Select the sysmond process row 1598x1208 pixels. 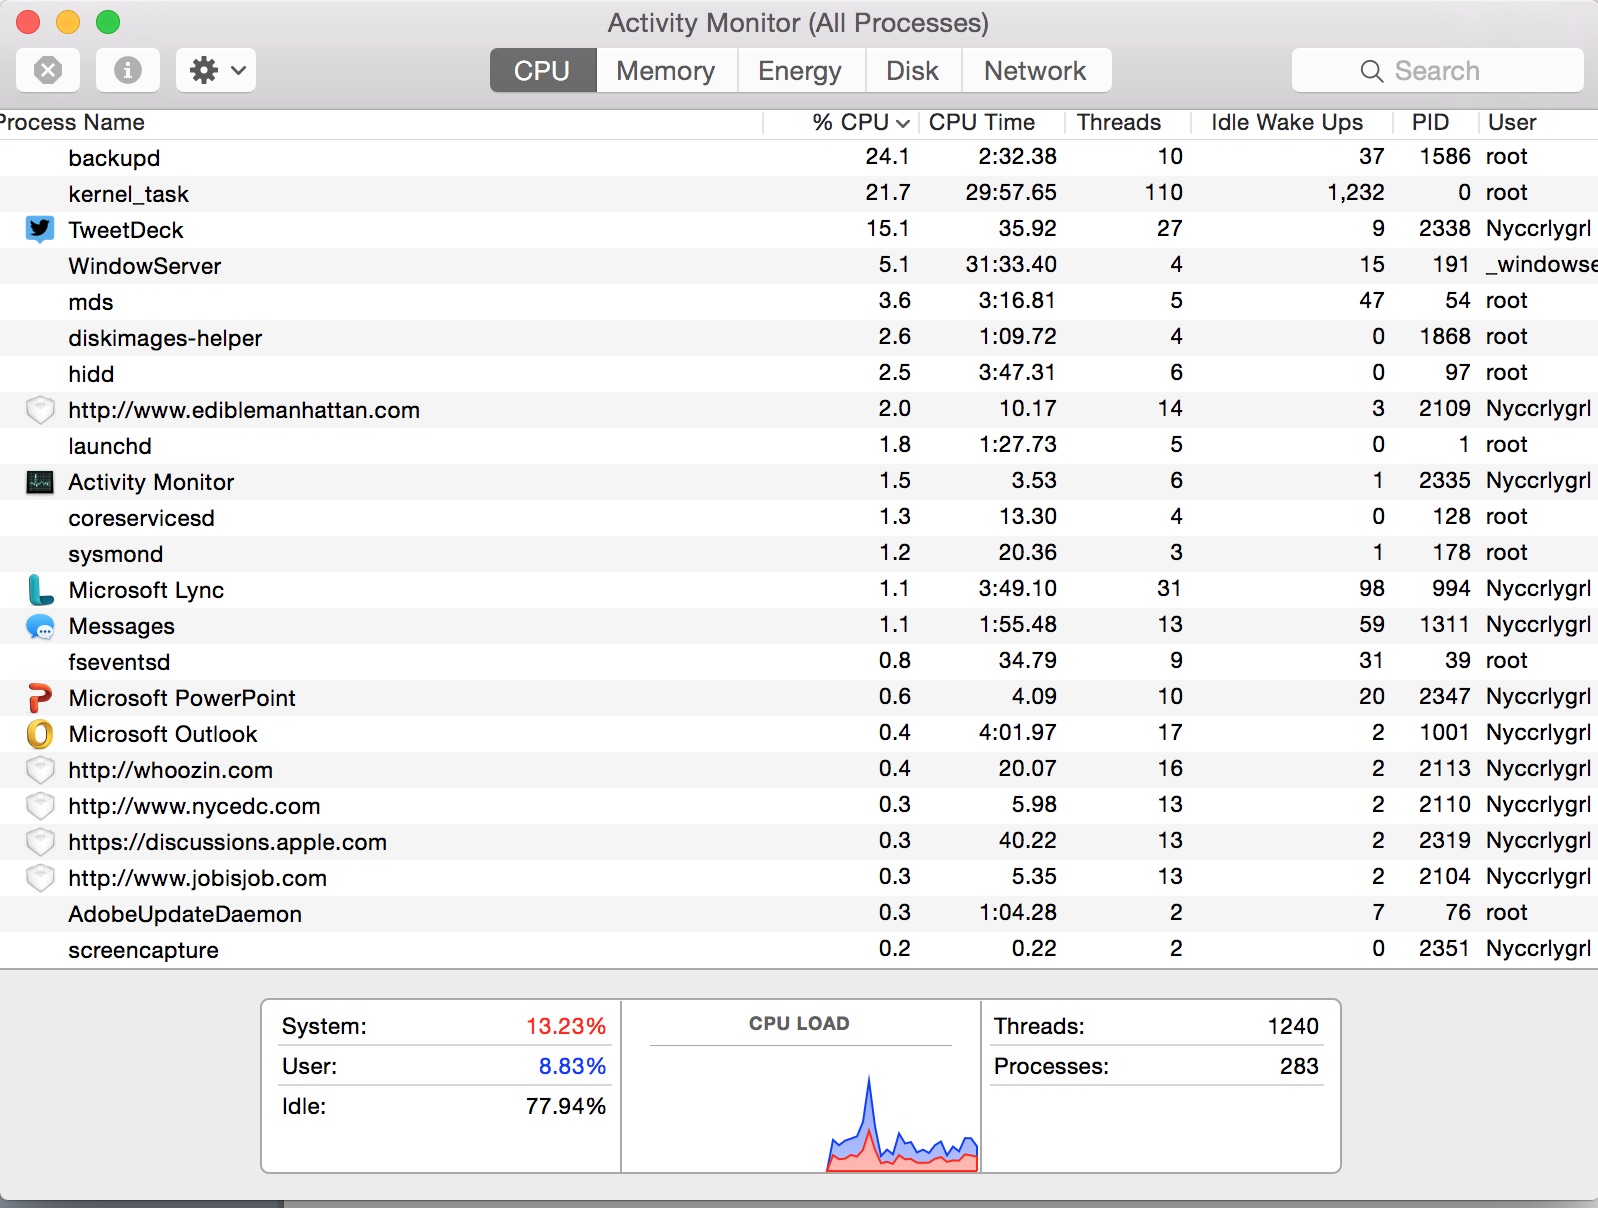(x=799, y=554)
